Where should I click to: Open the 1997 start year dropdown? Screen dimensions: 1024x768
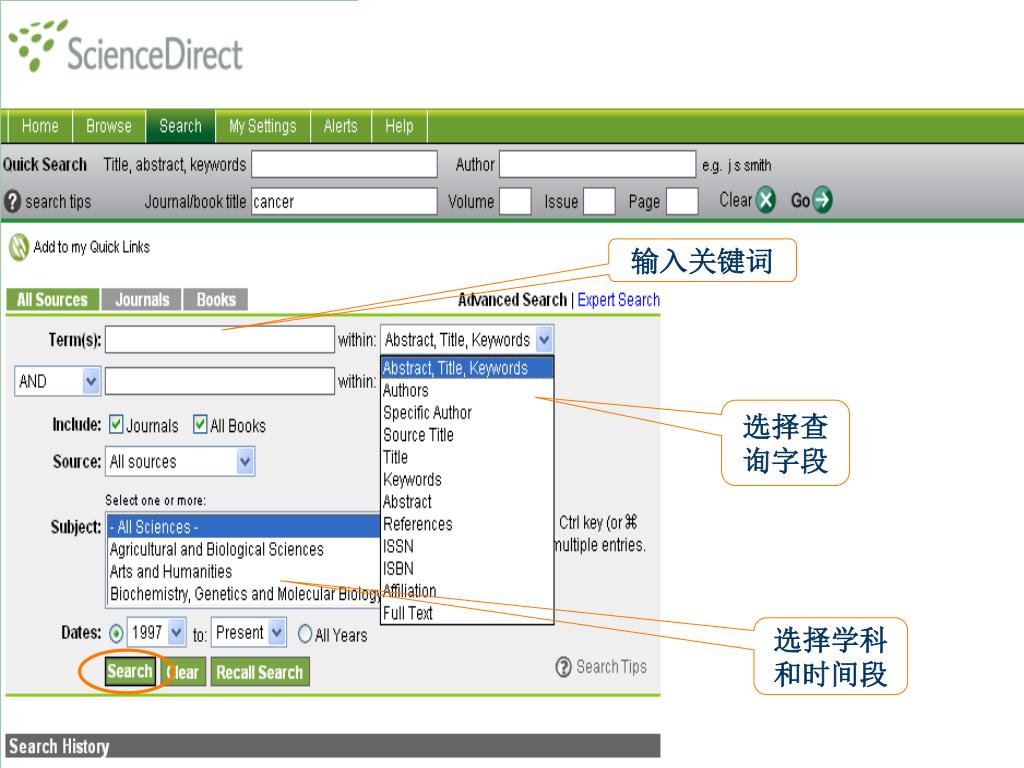(176, 632)
